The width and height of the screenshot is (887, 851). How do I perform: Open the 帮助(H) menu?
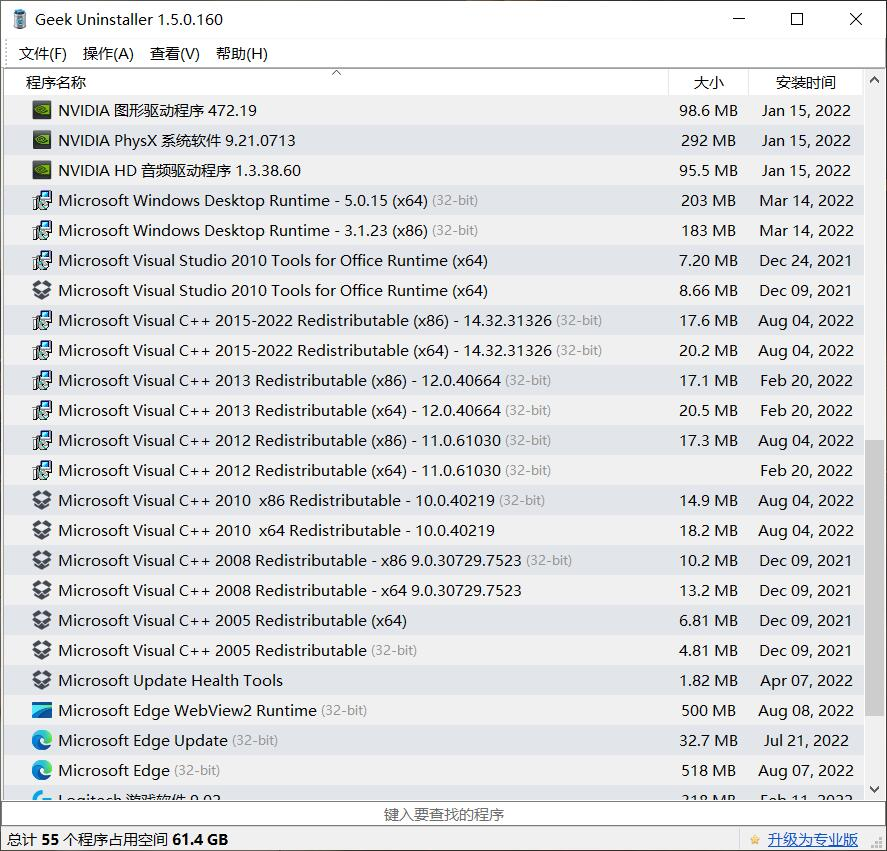[x=242, y=54]
